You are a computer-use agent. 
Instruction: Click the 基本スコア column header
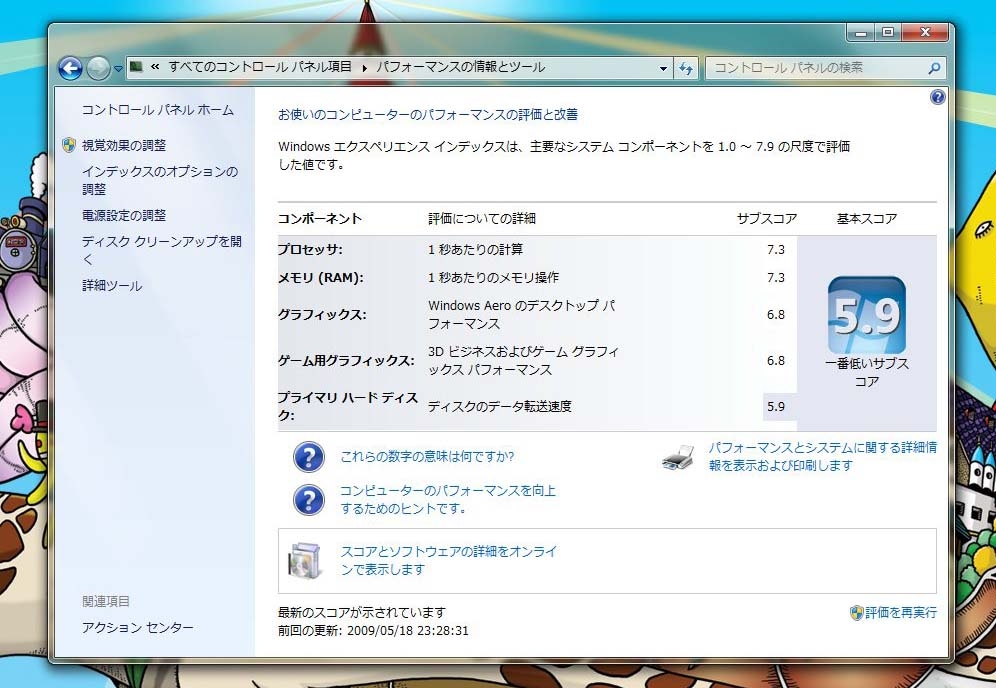(x=866, y=219)
